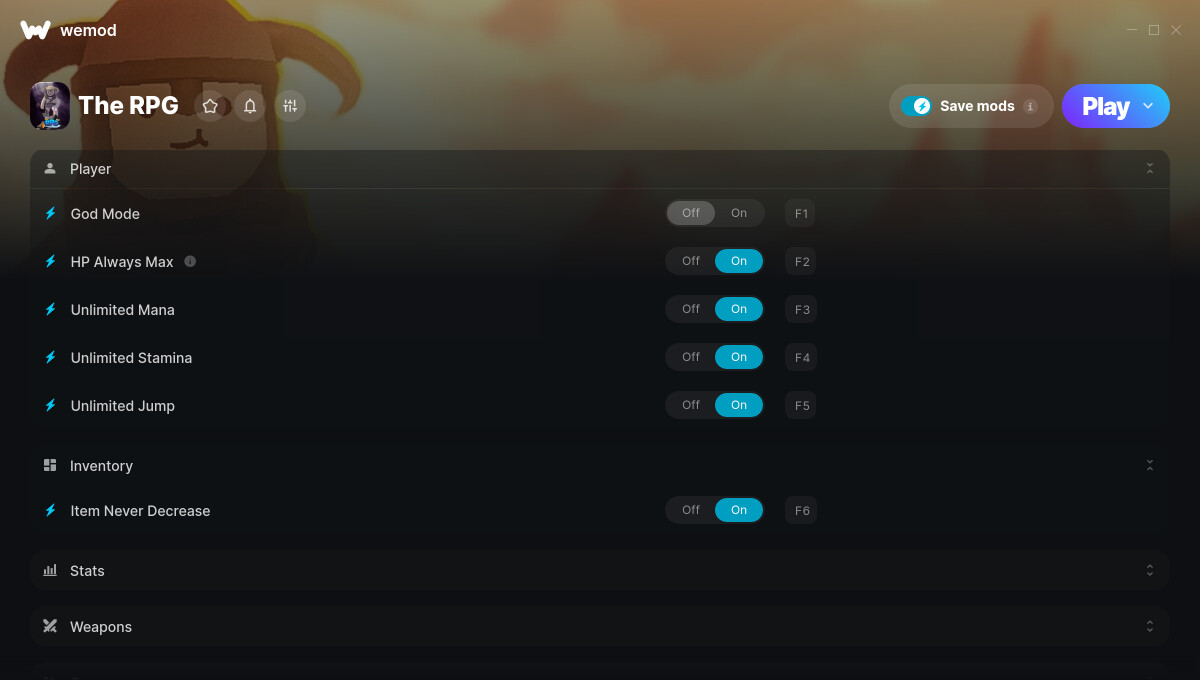Click The RPG game thumbnail
This screenshot has width=1200, height=680.
click(50, 105)
